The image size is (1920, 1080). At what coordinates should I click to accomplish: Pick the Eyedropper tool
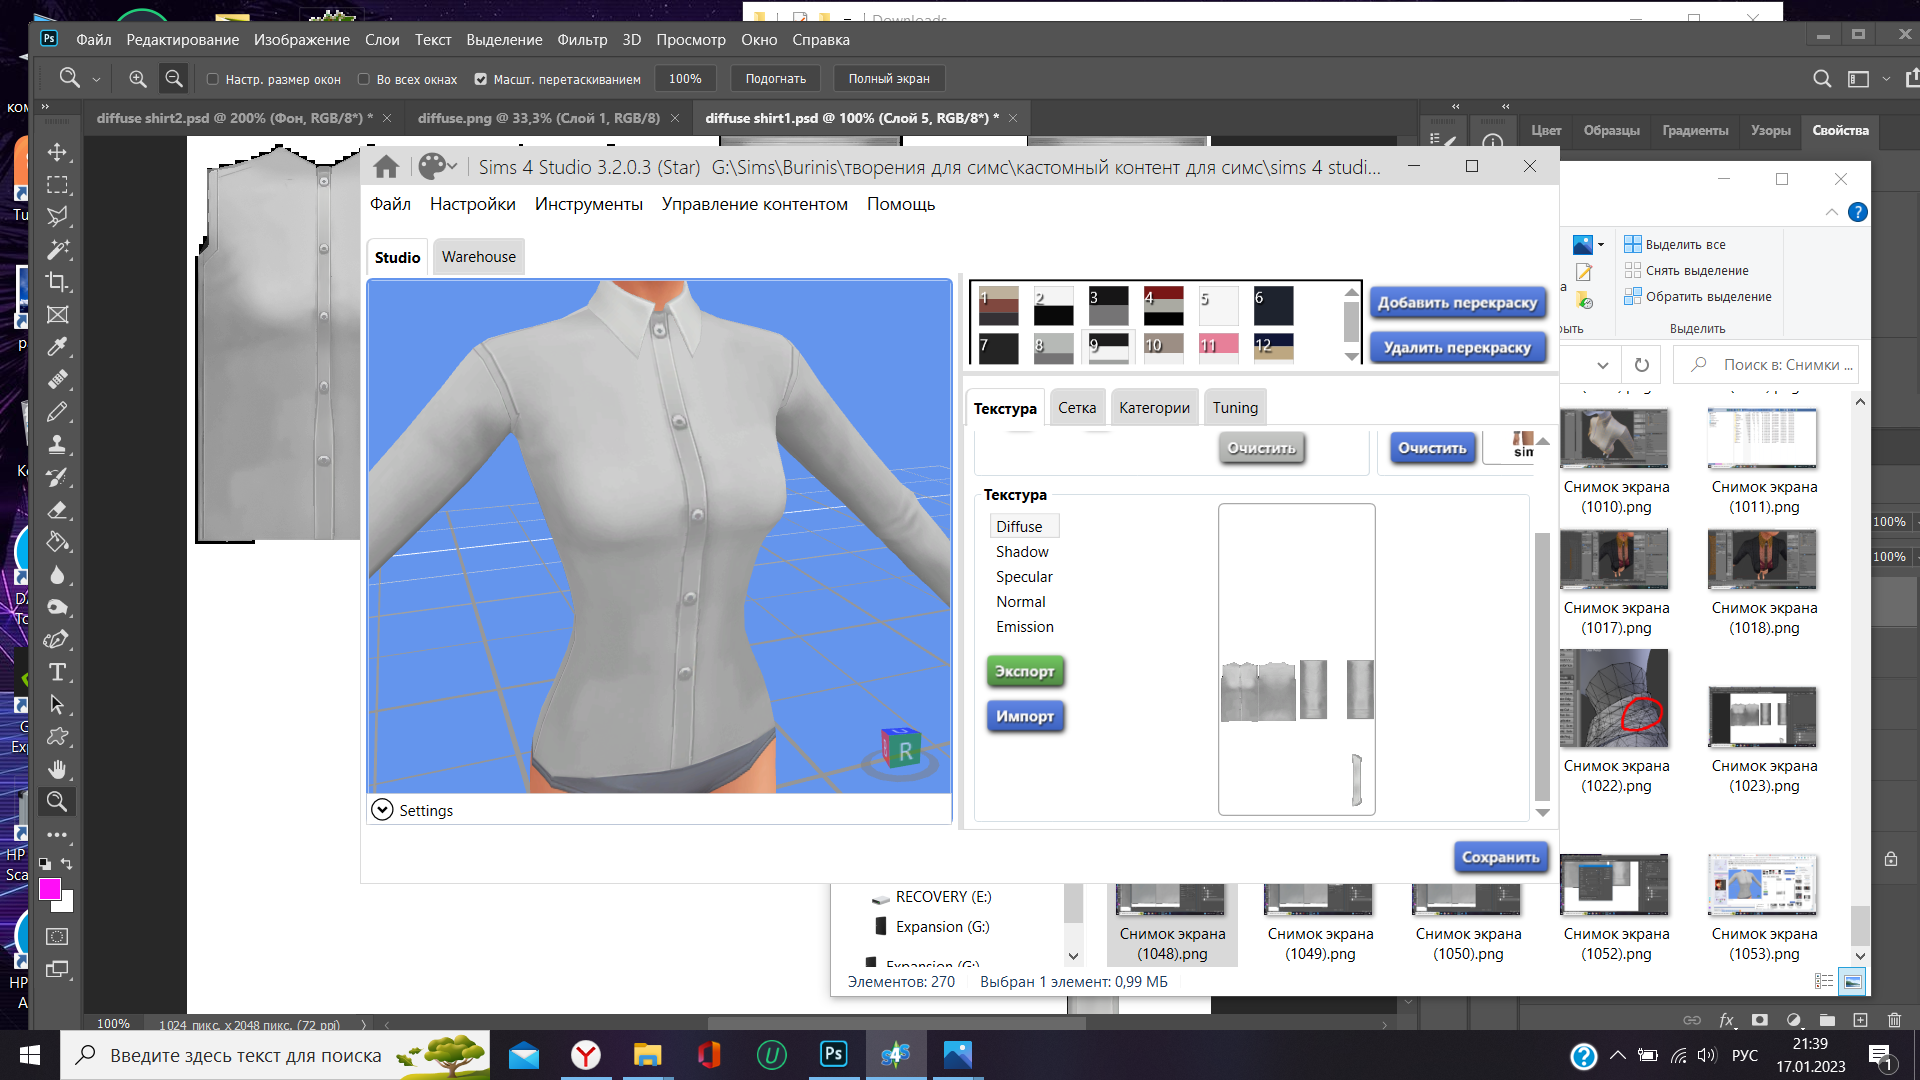(57, 347)
